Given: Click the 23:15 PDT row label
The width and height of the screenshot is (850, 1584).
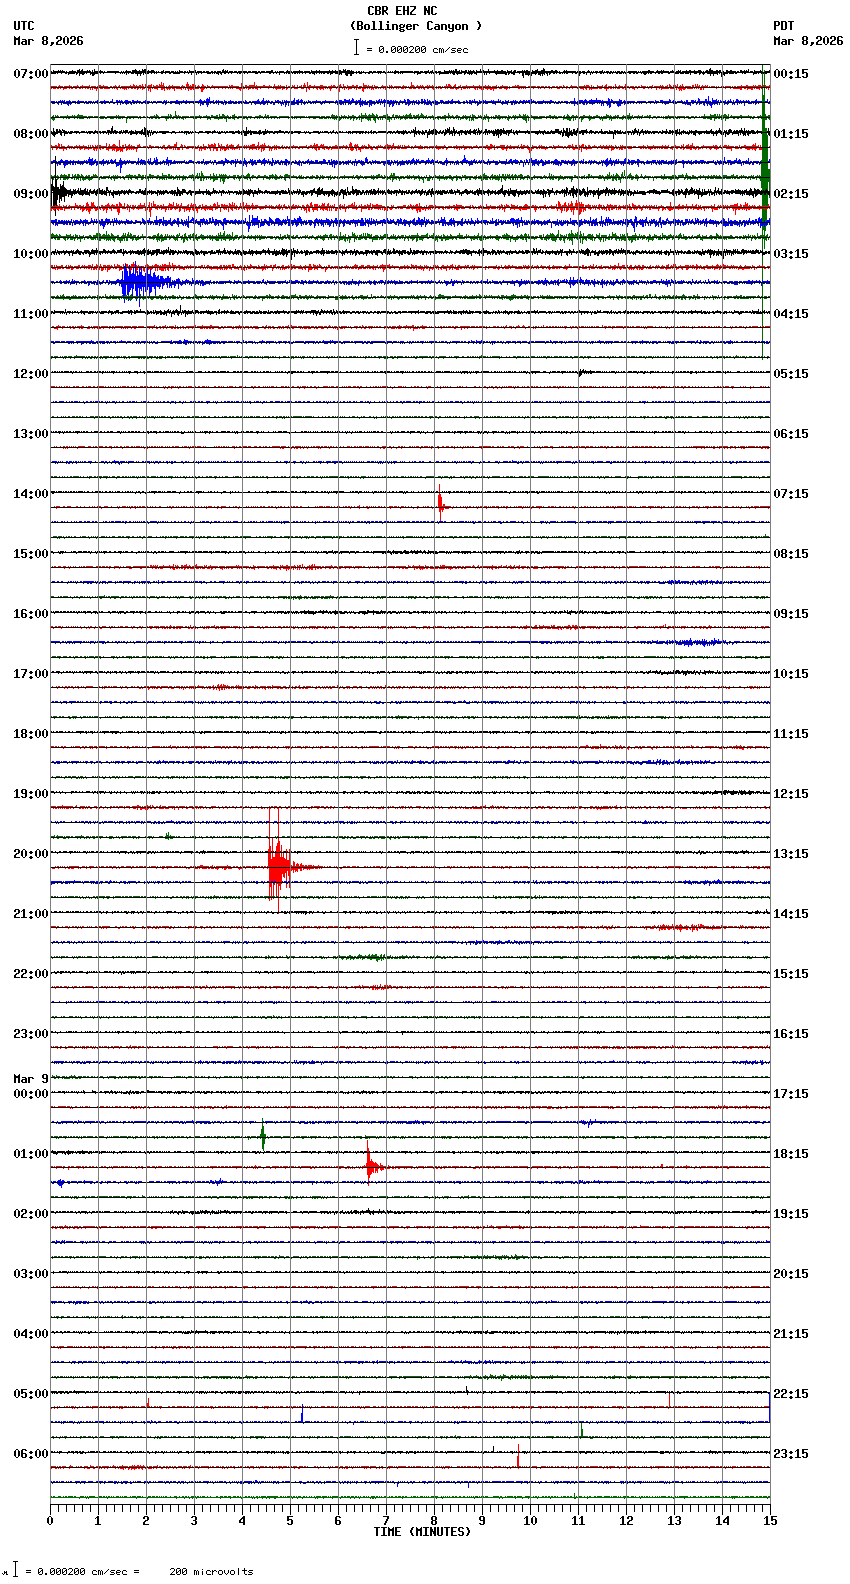Looking at the screenshot, I should tap(791, 1454).
